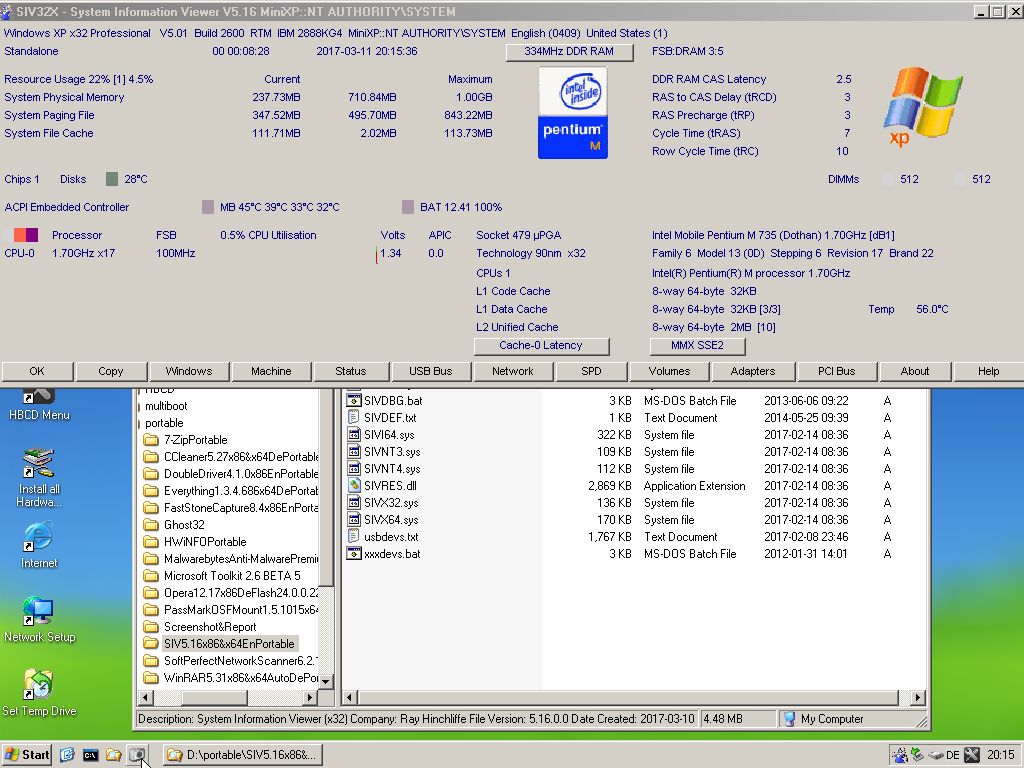The image size is (1024, 768).
Task: Click the Disks temperature color swatch
Action: coord(112,179)
